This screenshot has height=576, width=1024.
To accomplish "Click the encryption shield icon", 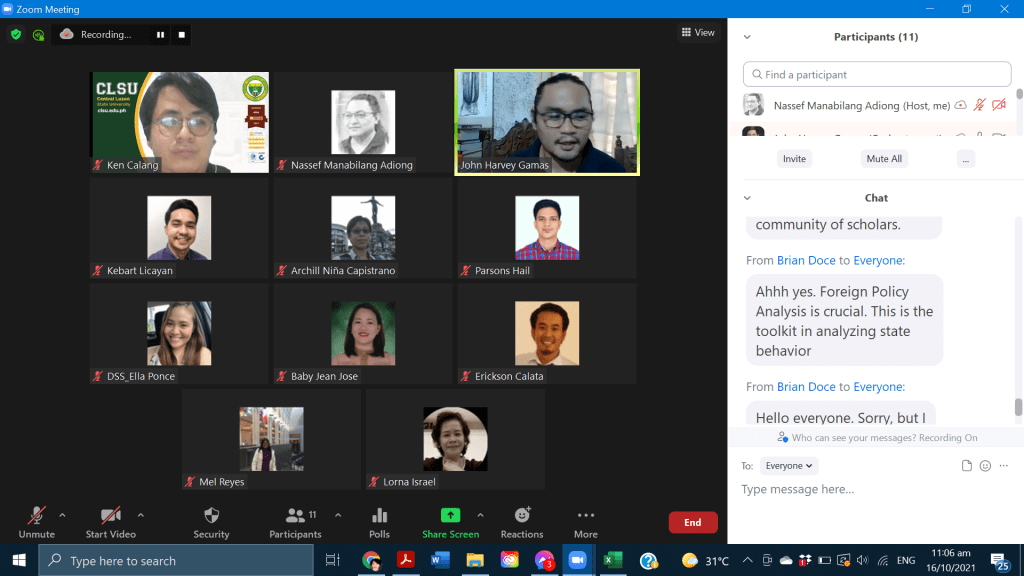I will coord(16,34).
